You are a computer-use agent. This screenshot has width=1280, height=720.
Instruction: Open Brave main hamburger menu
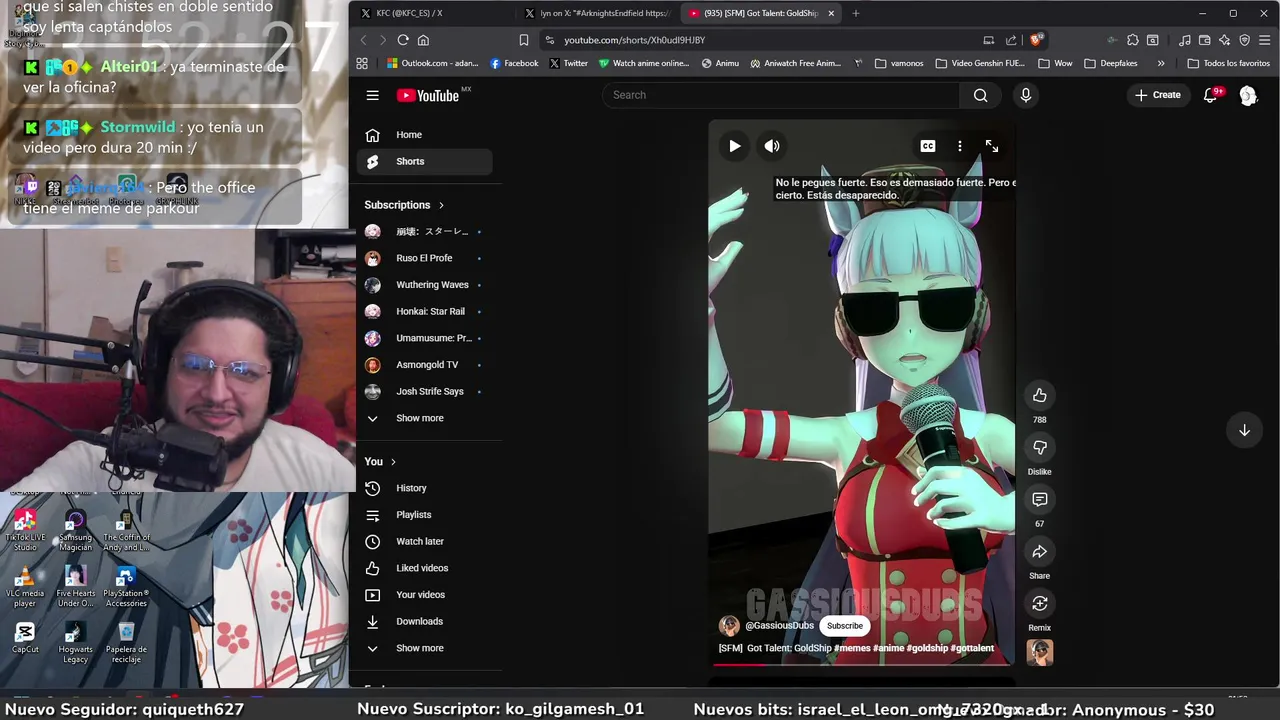[x=1265, y=40]
